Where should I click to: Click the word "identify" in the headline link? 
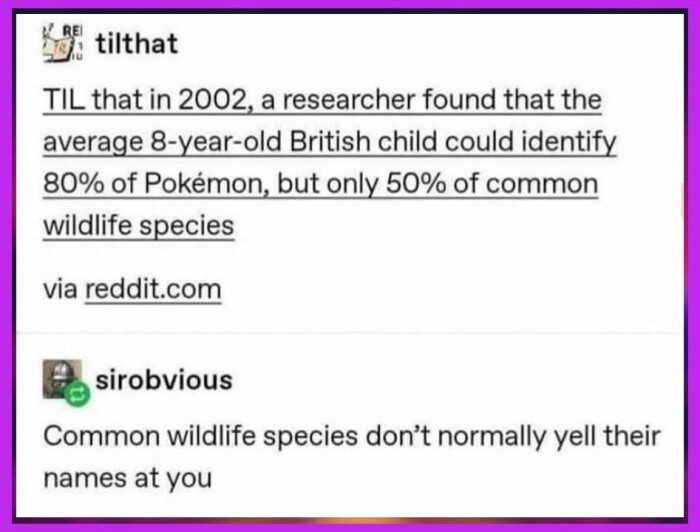click(x=566, y=143)
